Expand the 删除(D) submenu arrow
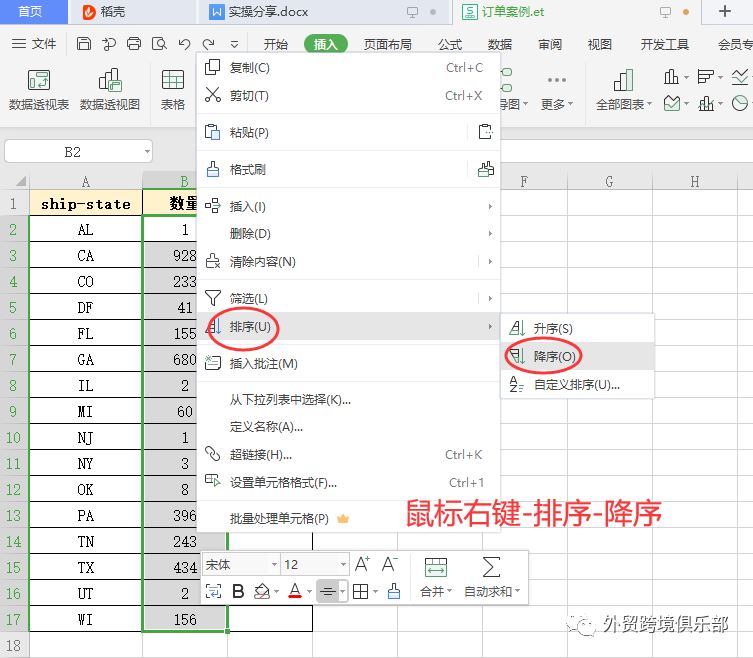 [x=490, y=233]
